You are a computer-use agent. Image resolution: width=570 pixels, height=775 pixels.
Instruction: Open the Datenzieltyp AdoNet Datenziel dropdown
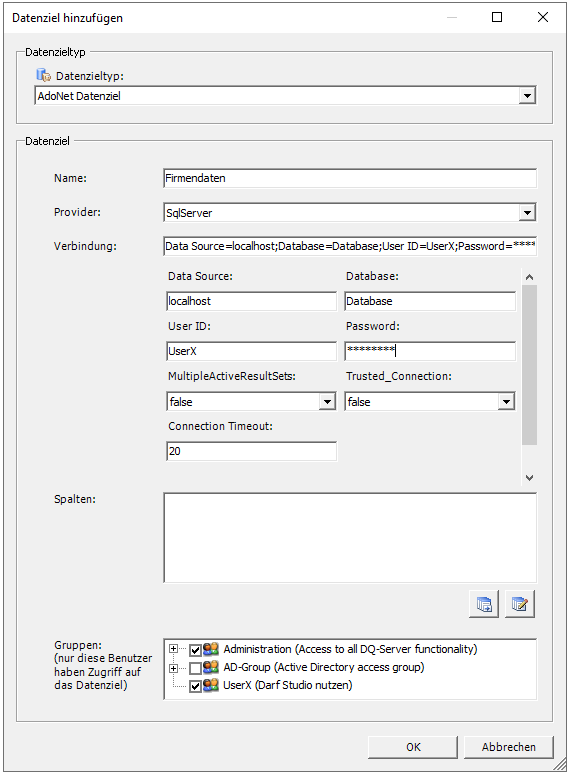(x=527, y=96)
